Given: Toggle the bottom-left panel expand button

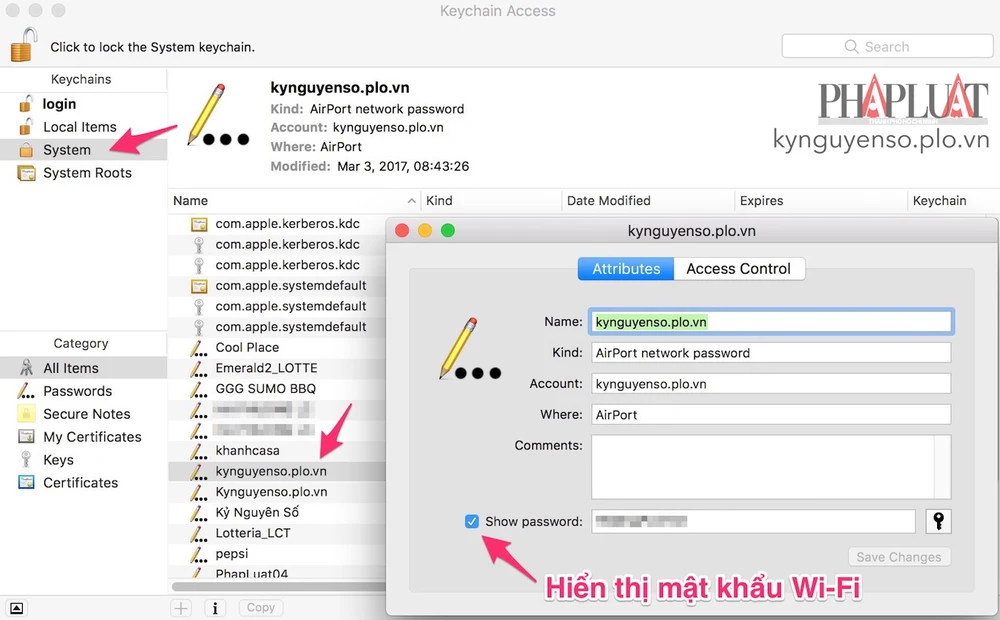Looking at the screenshot, I should coord(17,607).
